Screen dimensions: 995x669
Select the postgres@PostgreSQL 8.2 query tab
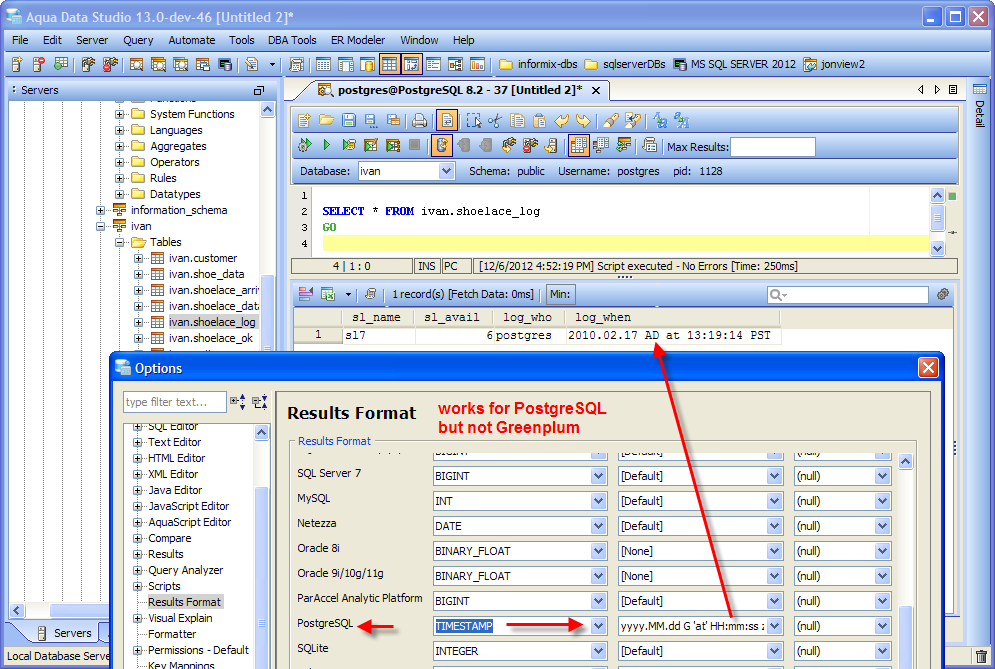[x=459, y=90]
